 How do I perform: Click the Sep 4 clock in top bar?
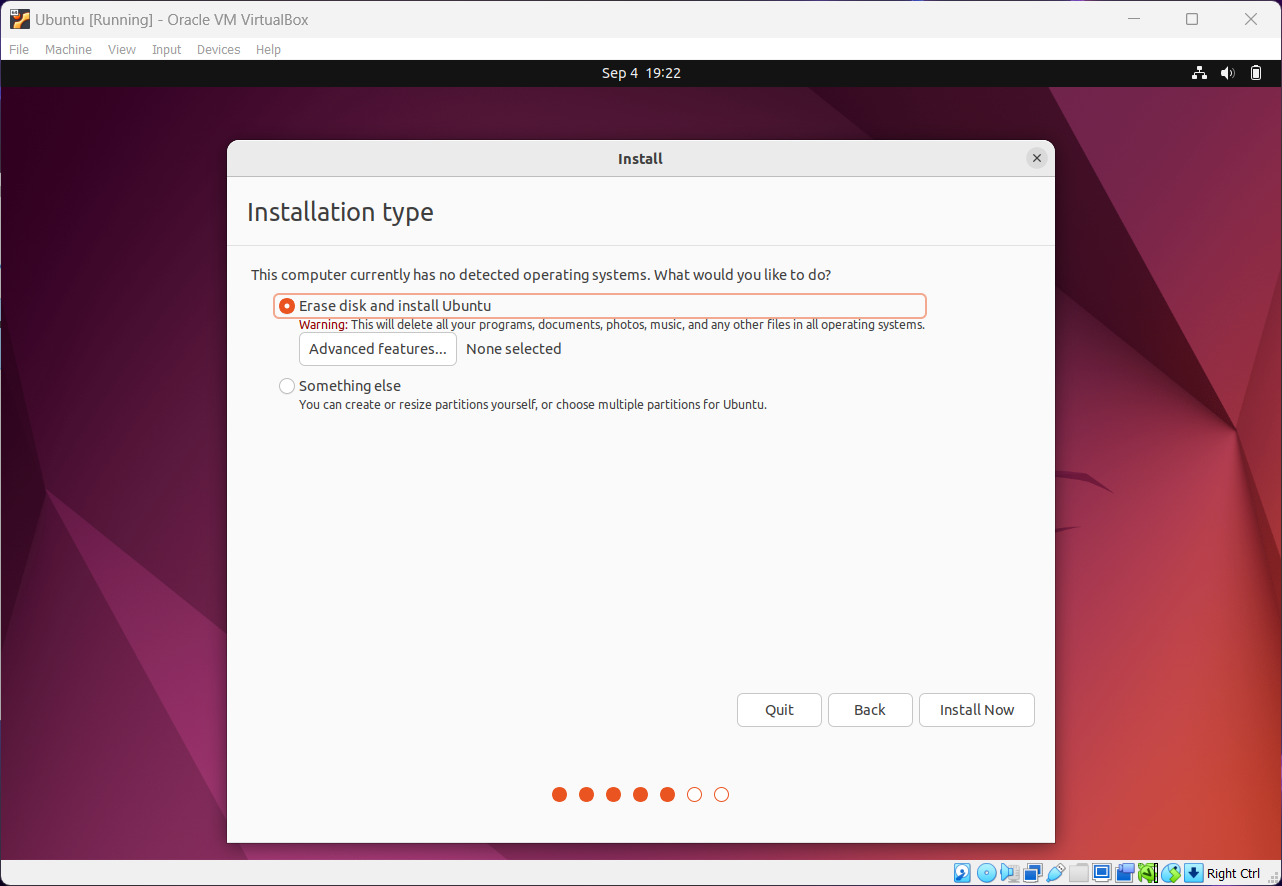pos(641,72)
